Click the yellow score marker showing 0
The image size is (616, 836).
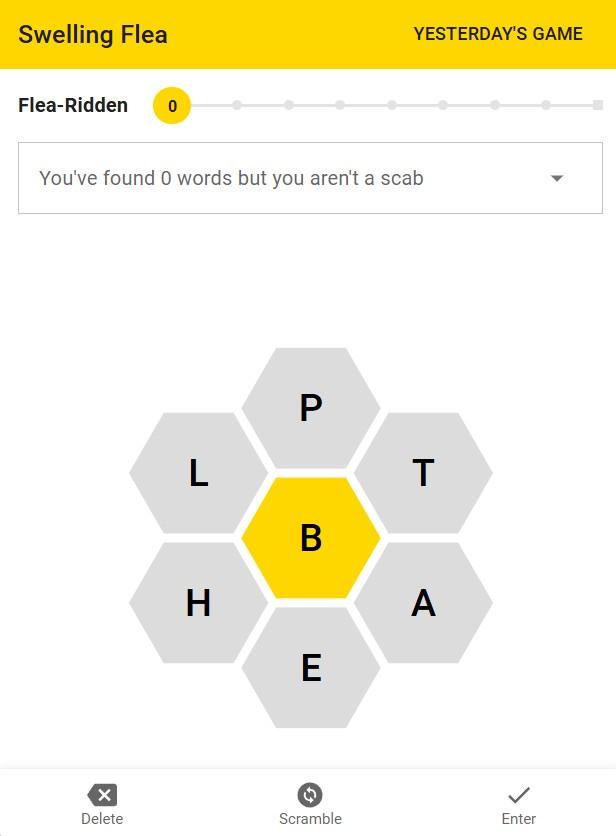point(172,105)
